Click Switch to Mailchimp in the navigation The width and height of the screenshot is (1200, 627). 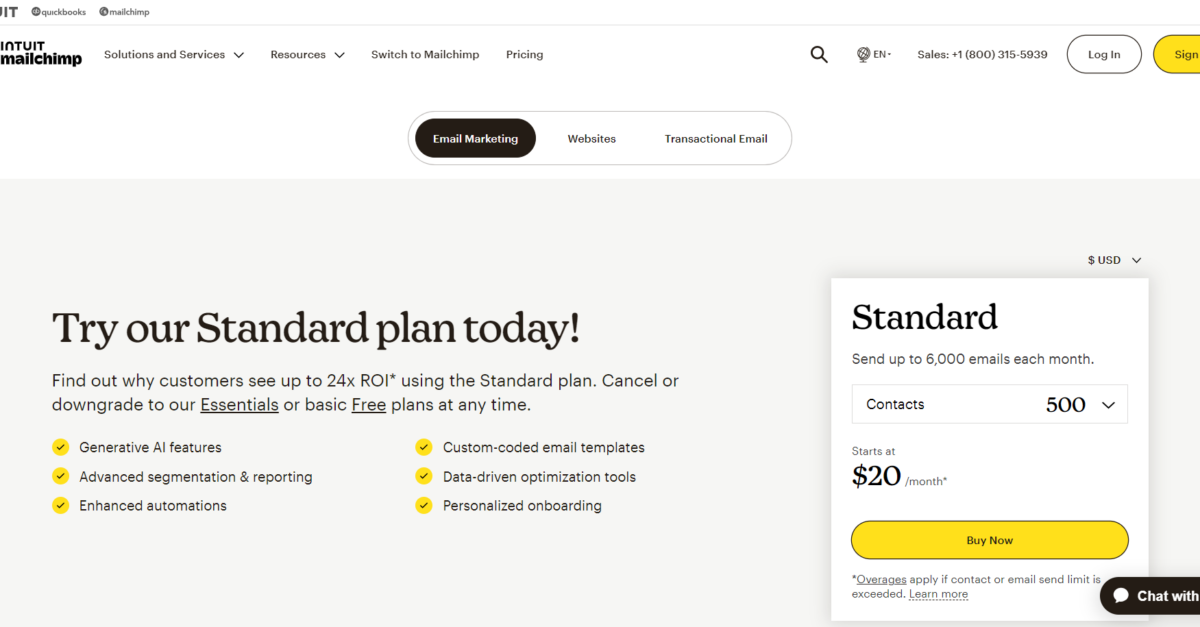coord(425,54)
